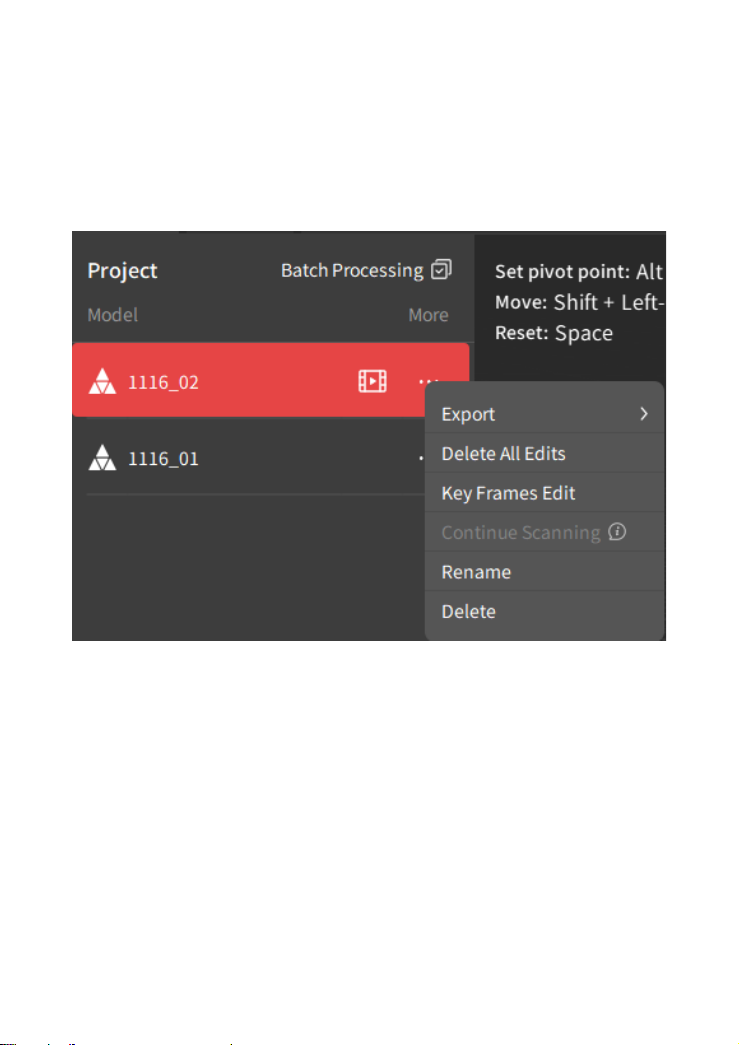
Task: Select the 1116_01 model name
Action: pyautogui.click(x=163, y=459)
